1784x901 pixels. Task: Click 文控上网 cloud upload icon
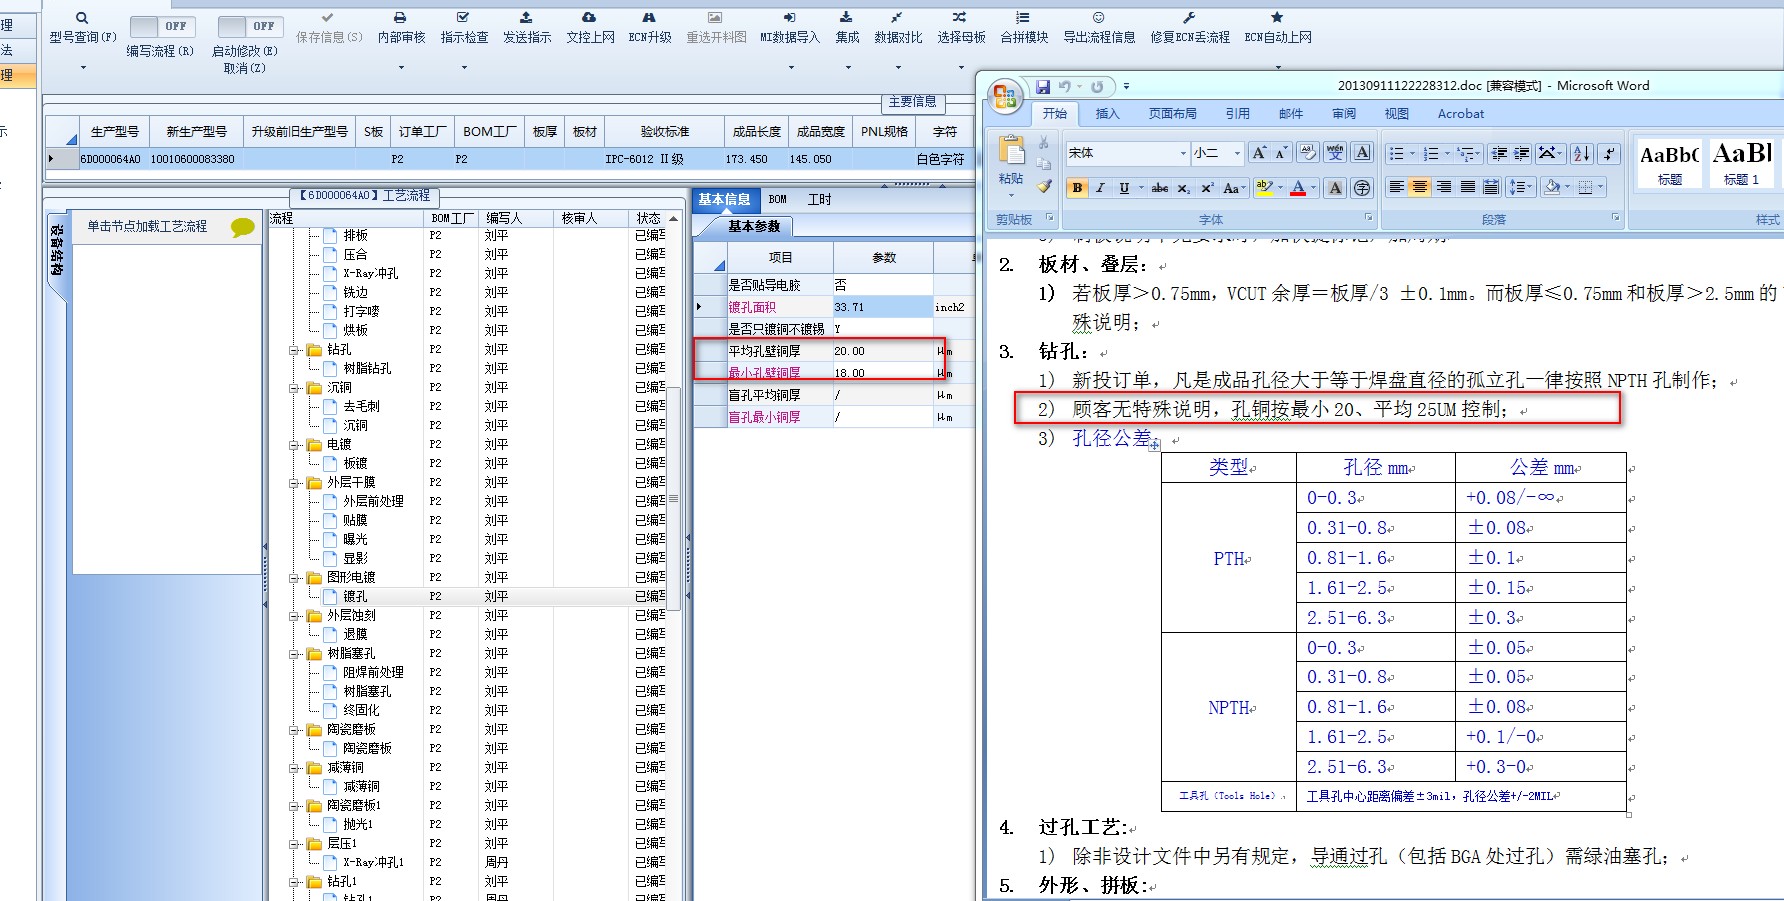(590, 18)
